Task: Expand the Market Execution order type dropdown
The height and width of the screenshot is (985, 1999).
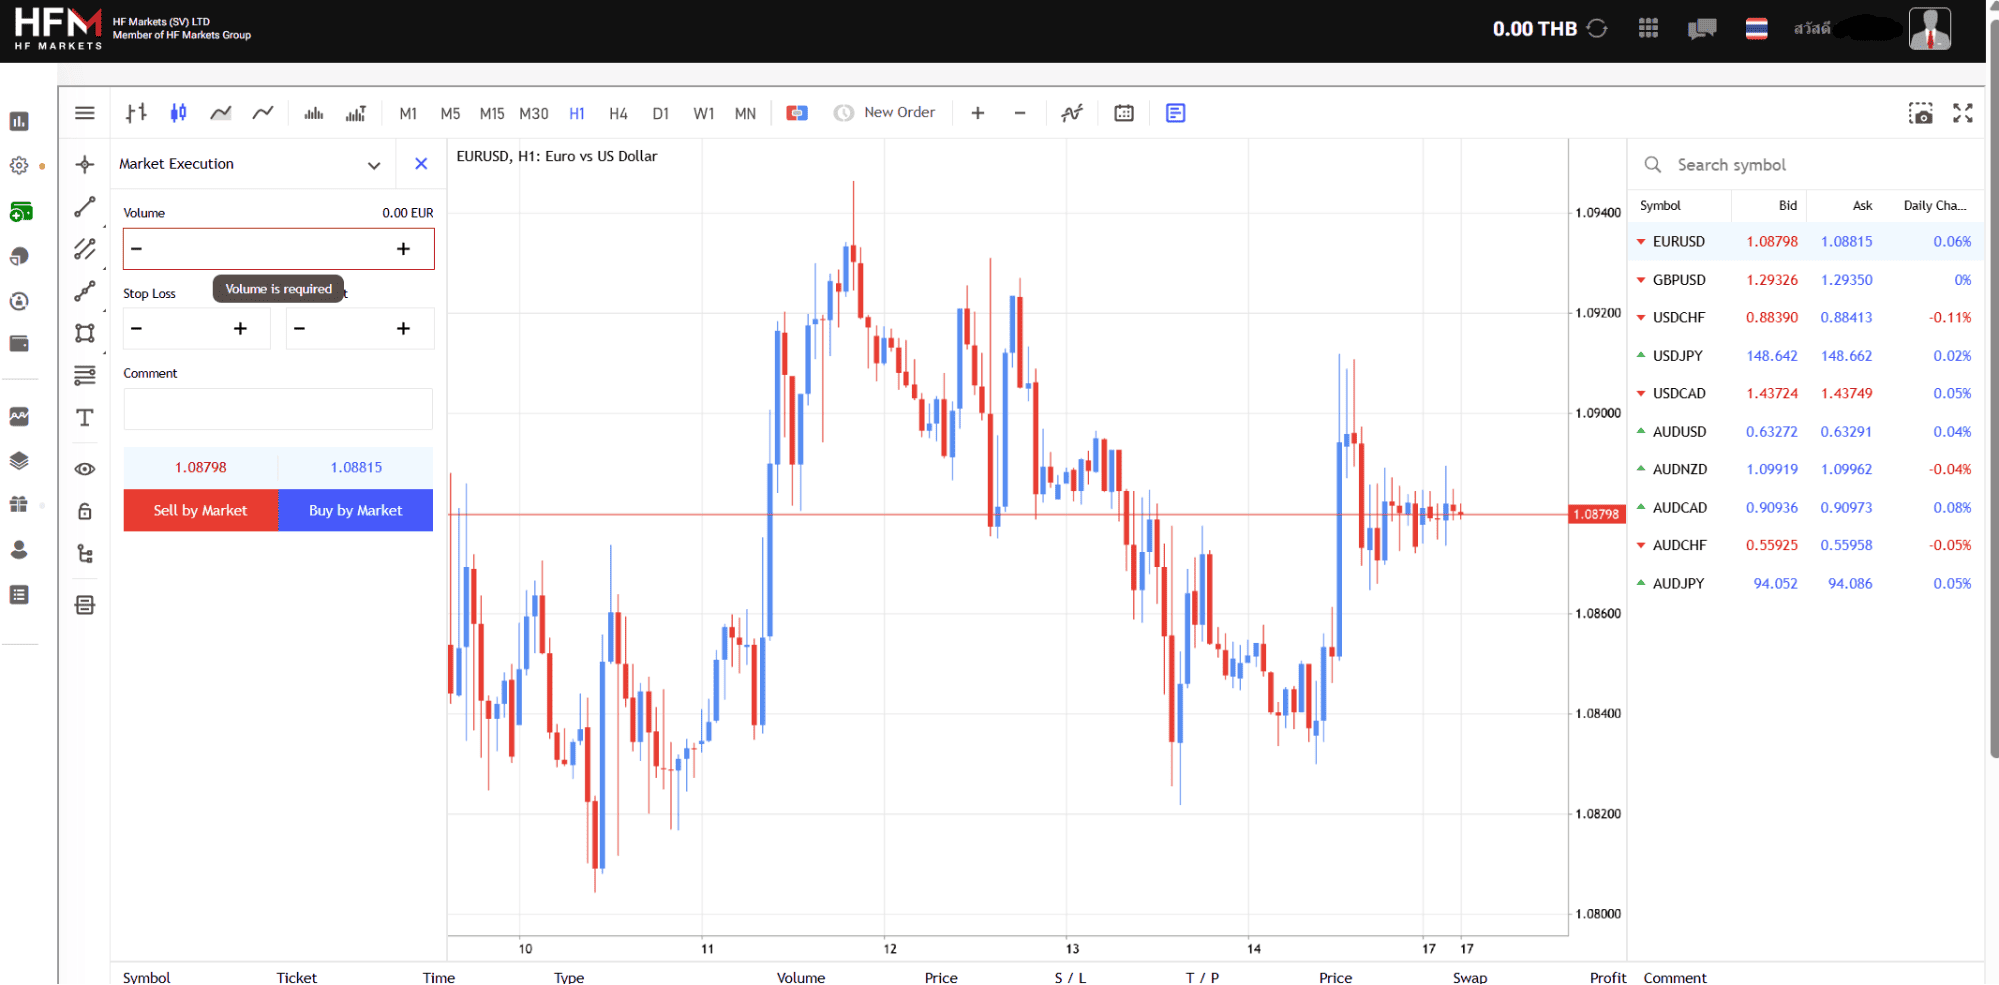Action: click(x=374, y=165)
